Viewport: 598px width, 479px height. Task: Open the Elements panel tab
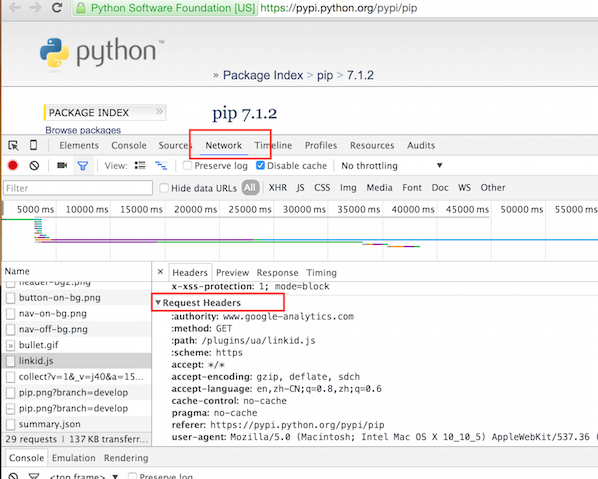click(79, 145)
